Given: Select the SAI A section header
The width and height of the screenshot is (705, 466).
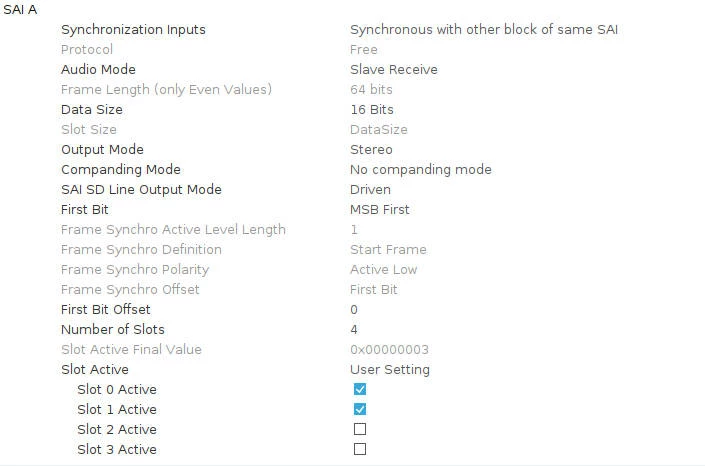Looking at the screenshot, I should pyautogui.click(x=20, y=9).
